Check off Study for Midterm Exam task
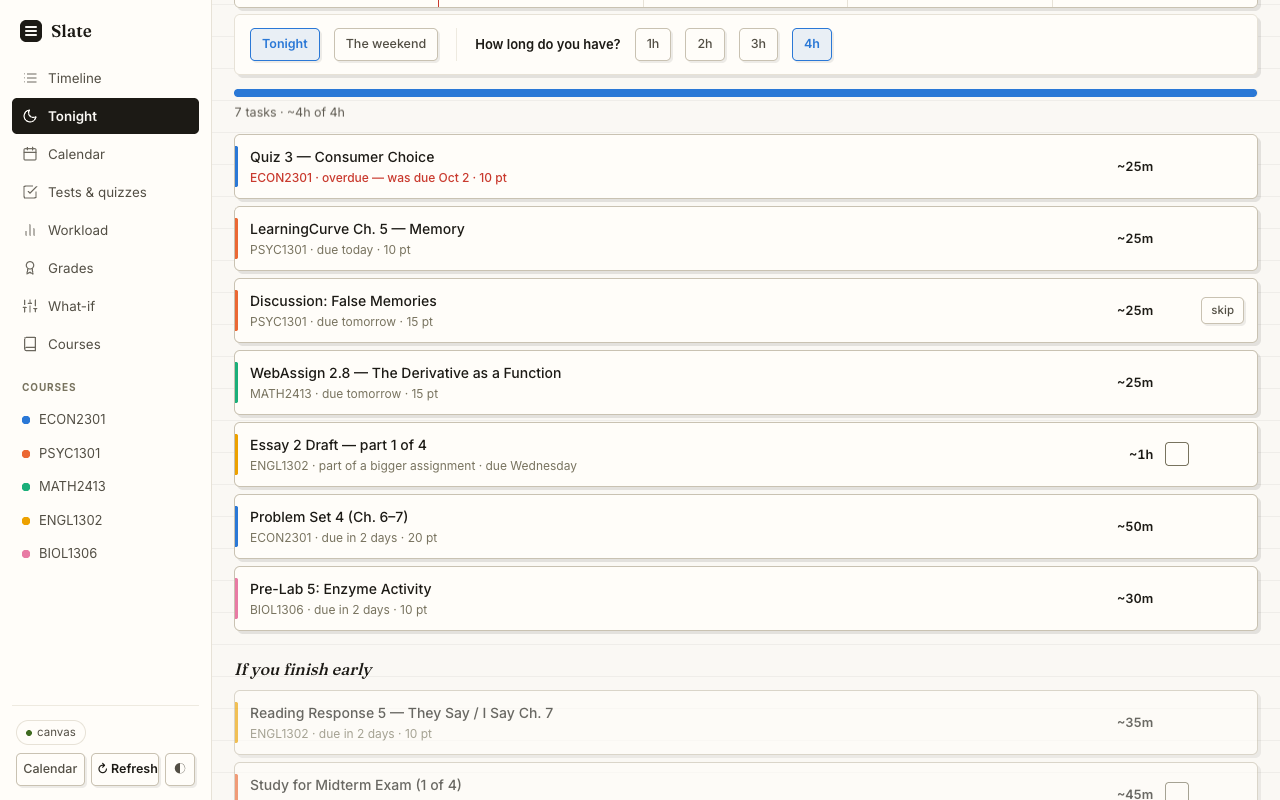This screenshot has width=1280, height=800. coord(1177,792)
